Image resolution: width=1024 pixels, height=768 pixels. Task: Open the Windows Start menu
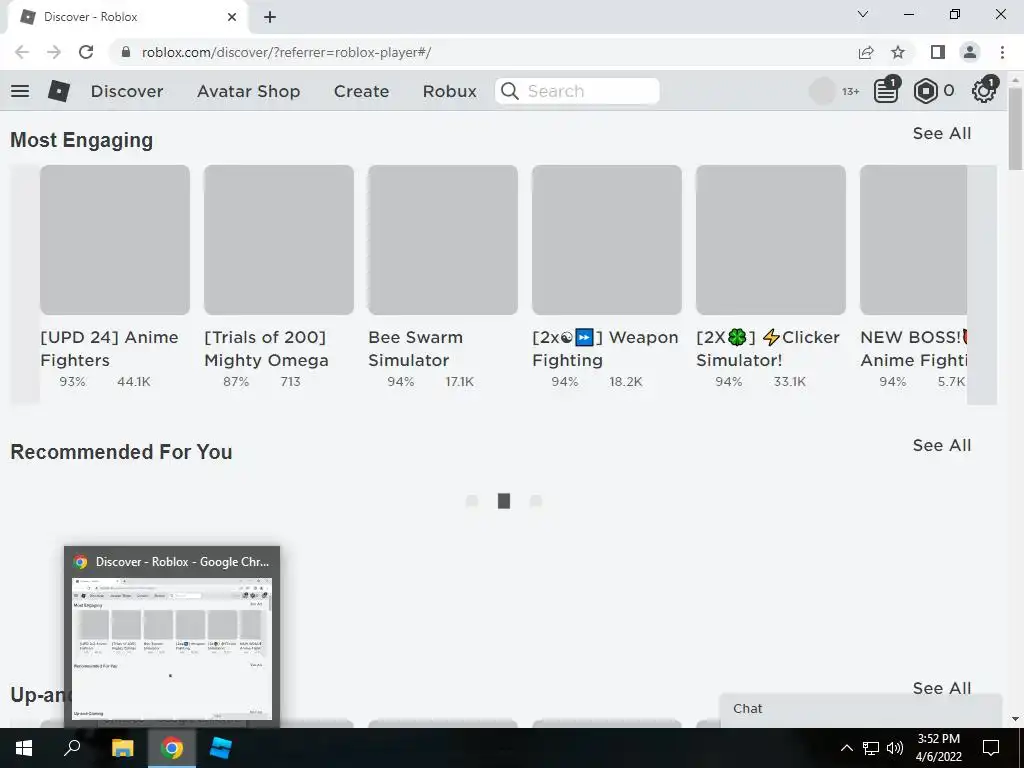24,748
